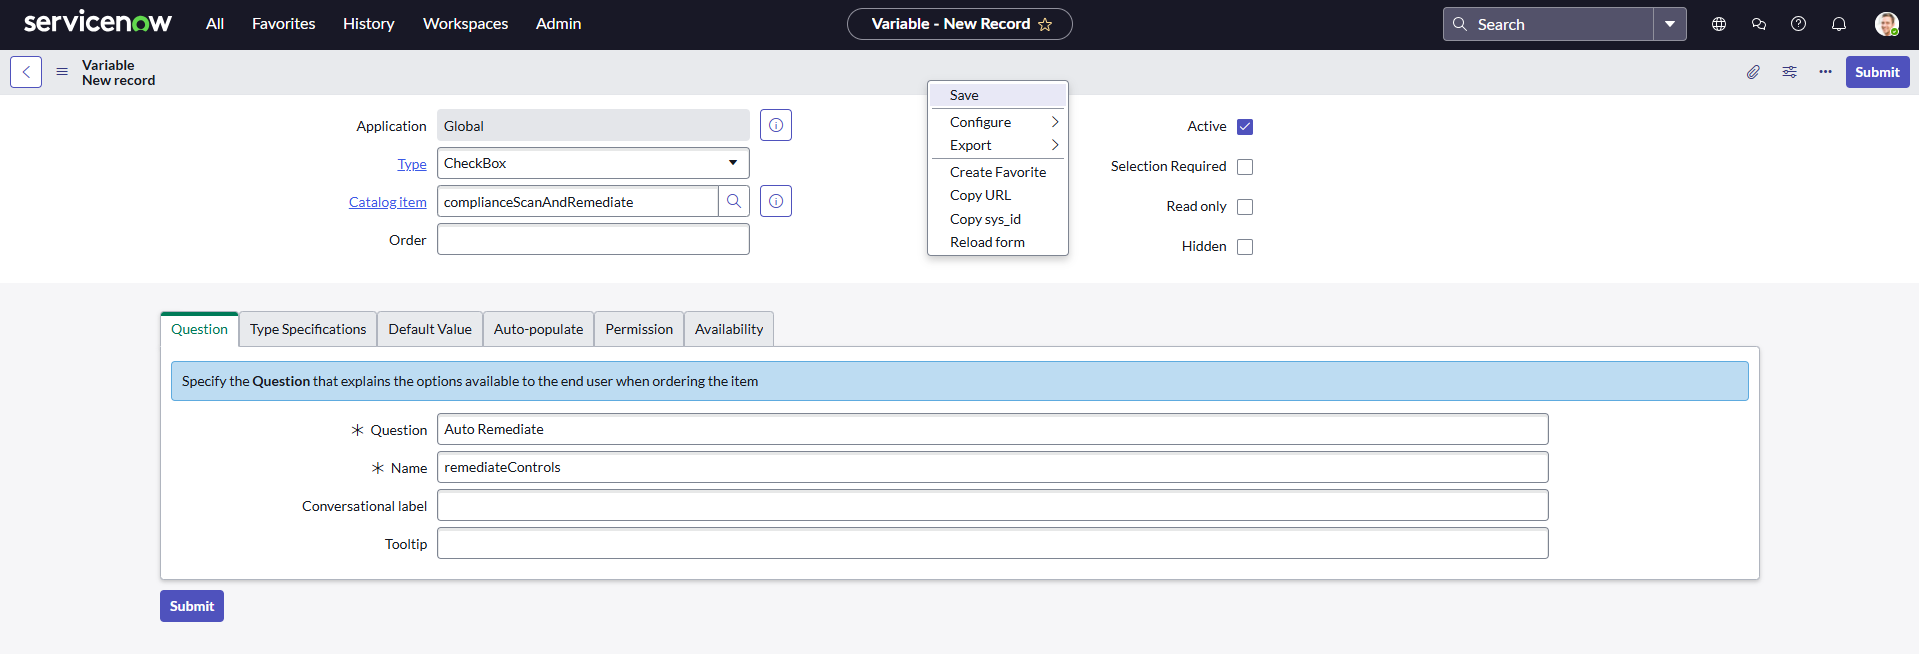Click the Tooltip input field
The height and width of the screenshot is (654, 1919).
pyautogui.click(x=993, y=543)
